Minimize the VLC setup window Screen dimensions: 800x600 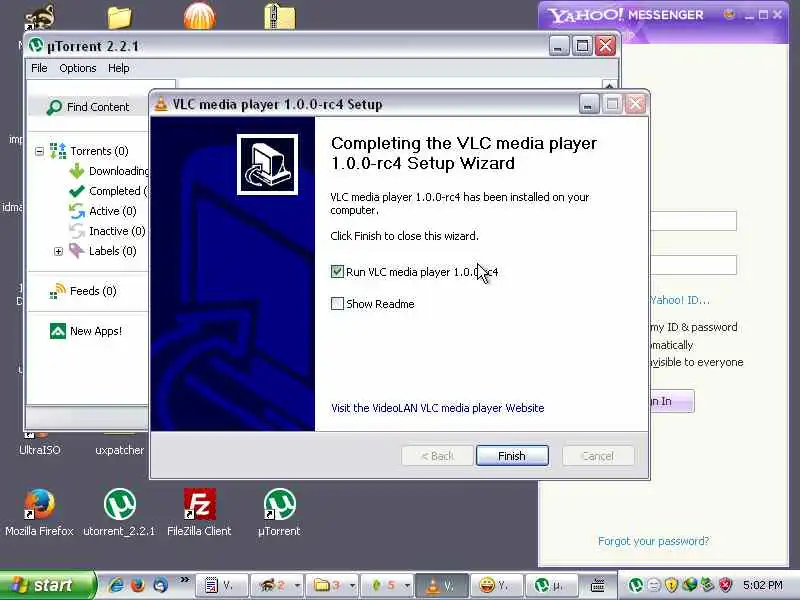pos(589,105)
